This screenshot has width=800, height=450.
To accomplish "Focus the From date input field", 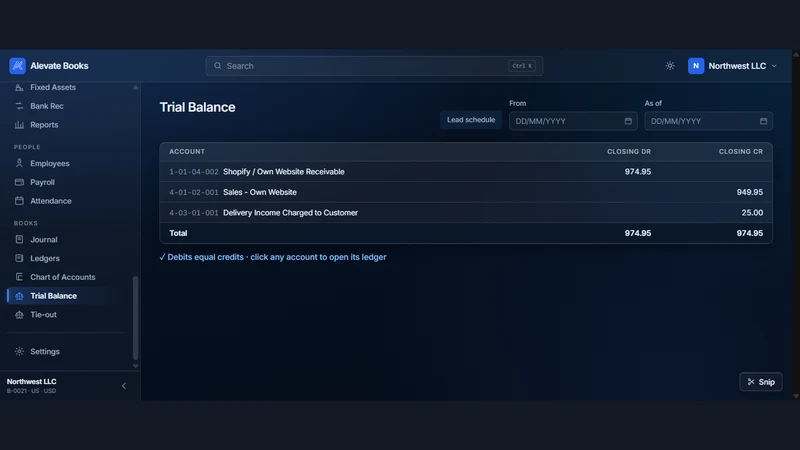I will [573, 121].
